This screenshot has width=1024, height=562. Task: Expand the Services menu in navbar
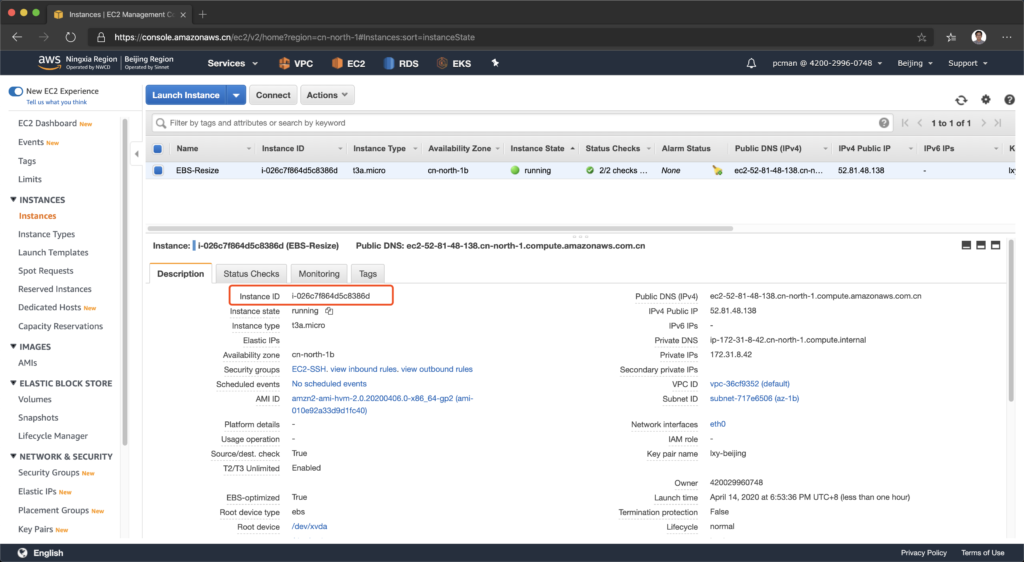pyautogui.click(x=231, y=63)
